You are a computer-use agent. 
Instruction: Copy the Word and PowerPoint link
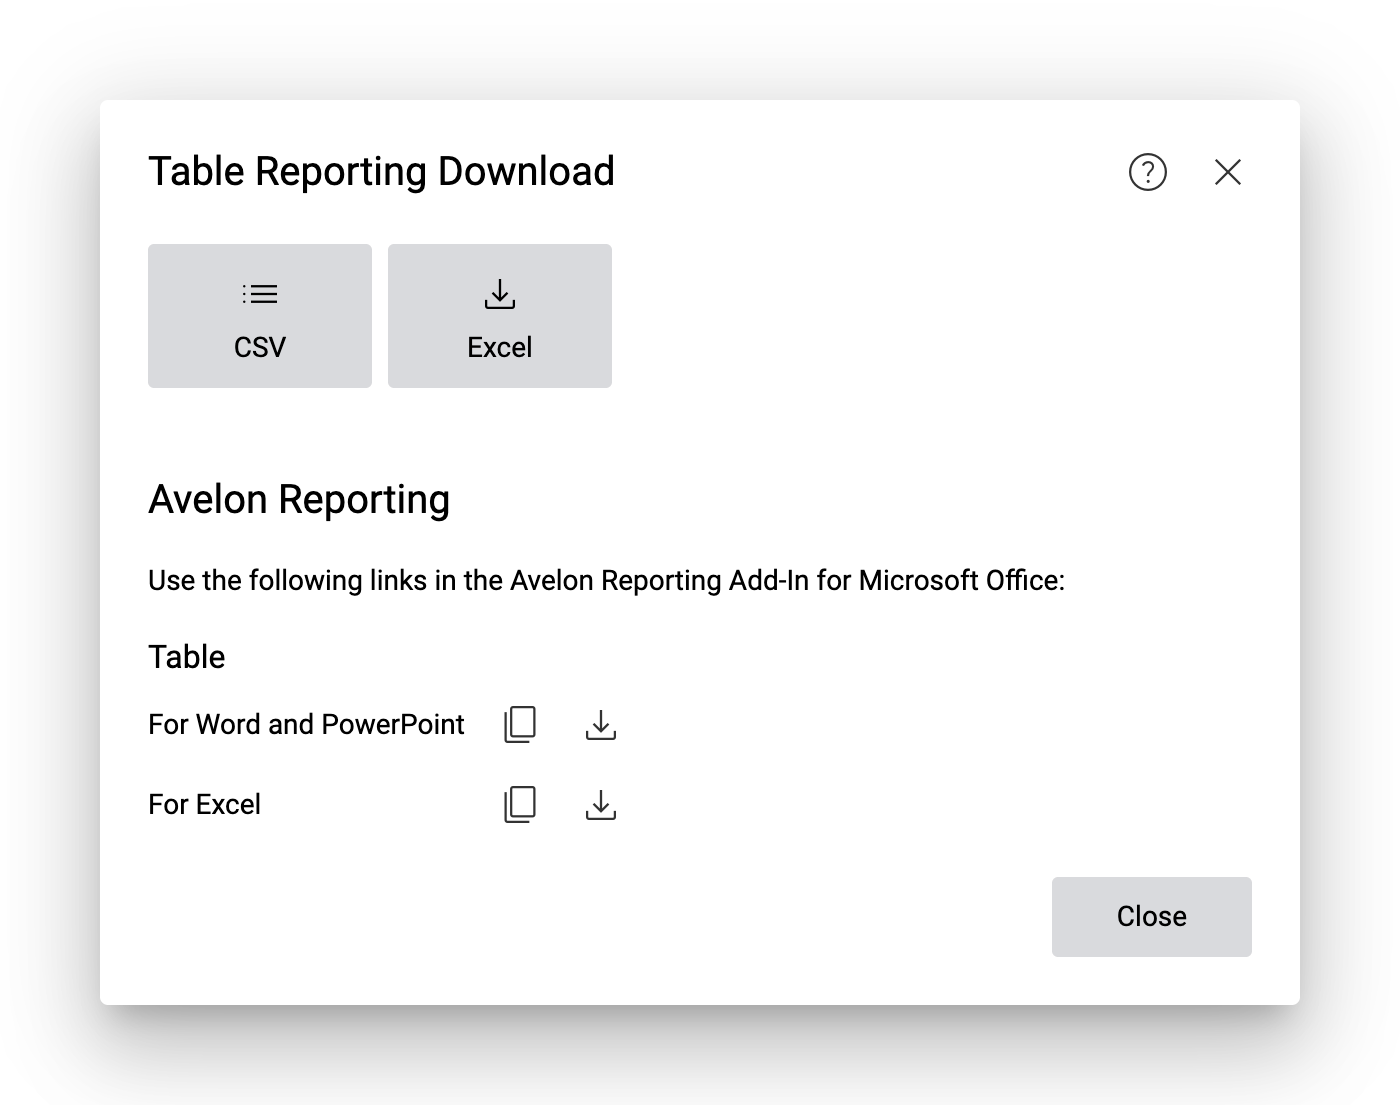tap(520, 724)
